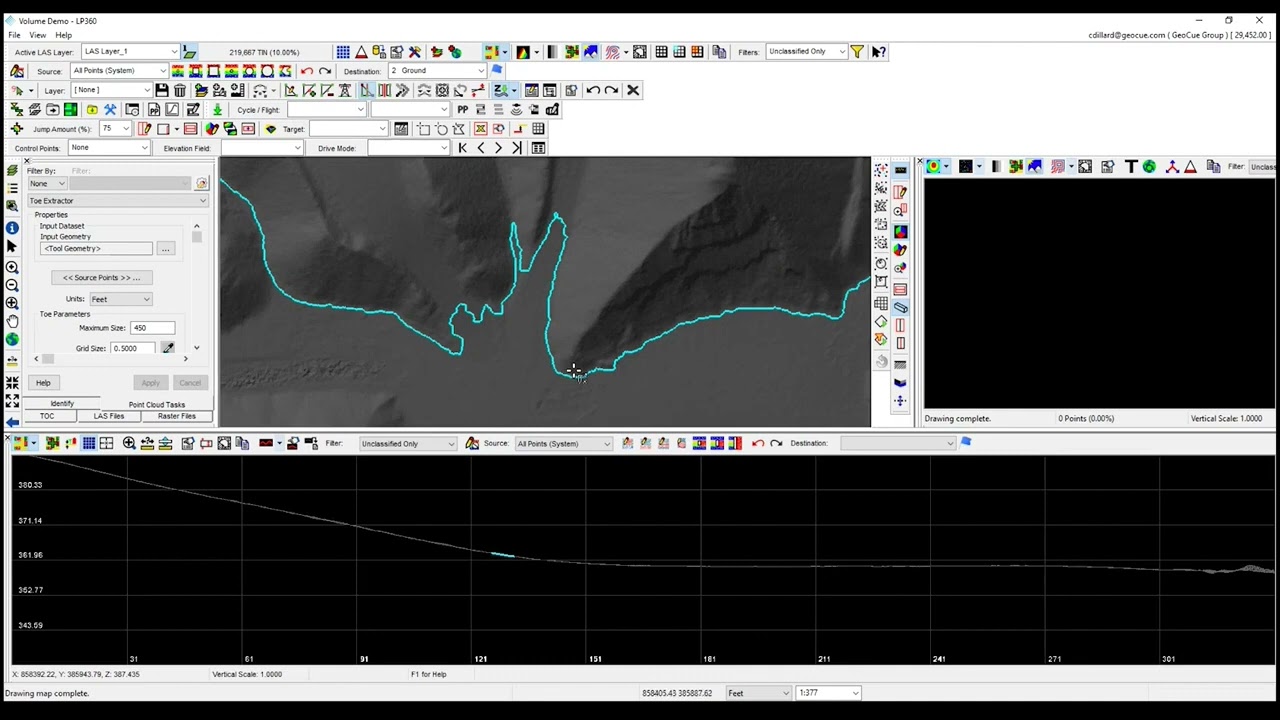Switch to the Raster Files tab
The width and height of the screenshot is (1280, 720).
tap(177, 416)
